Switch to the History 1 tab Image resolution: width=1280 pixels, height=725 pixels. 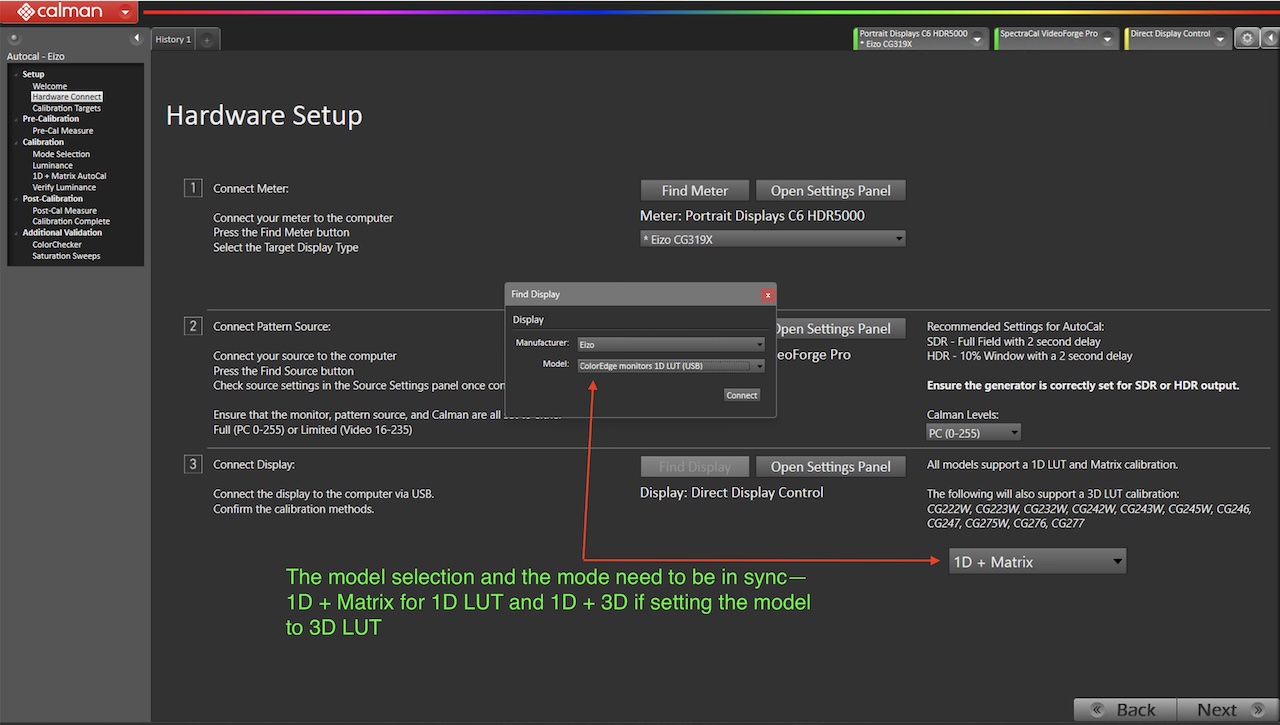point(173,39)
